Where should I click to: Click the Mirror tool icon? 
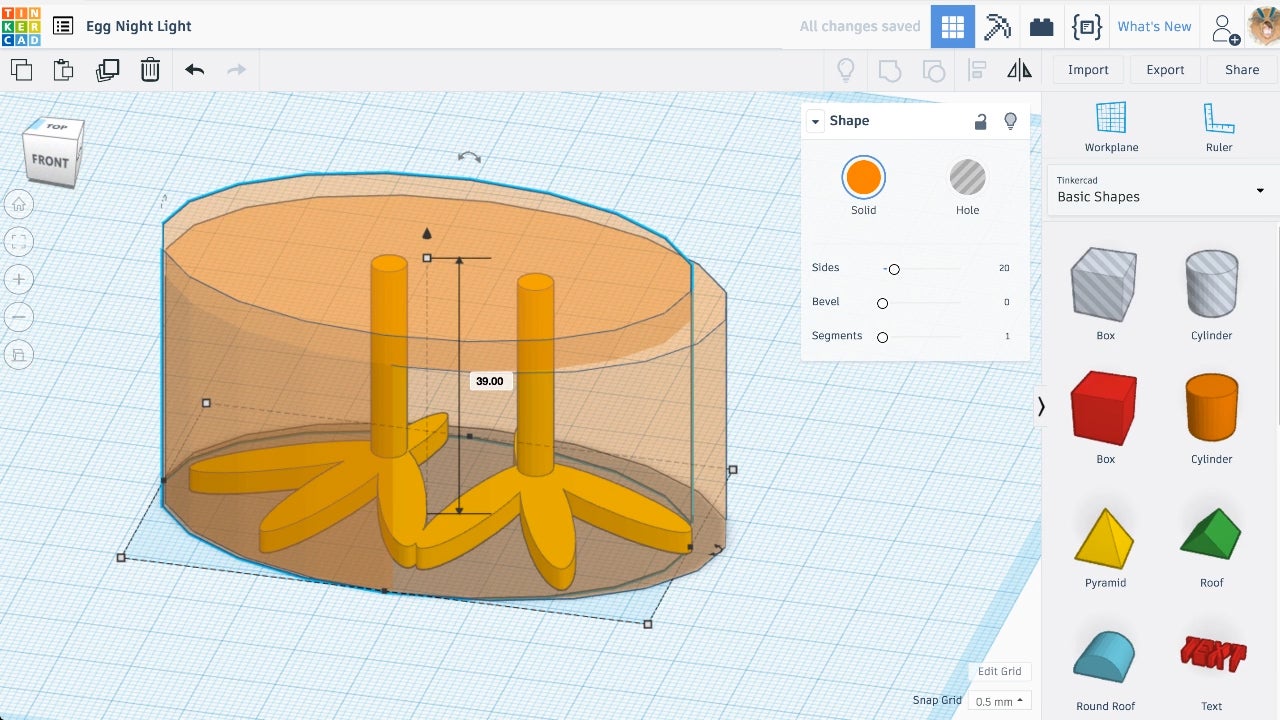1019,70
